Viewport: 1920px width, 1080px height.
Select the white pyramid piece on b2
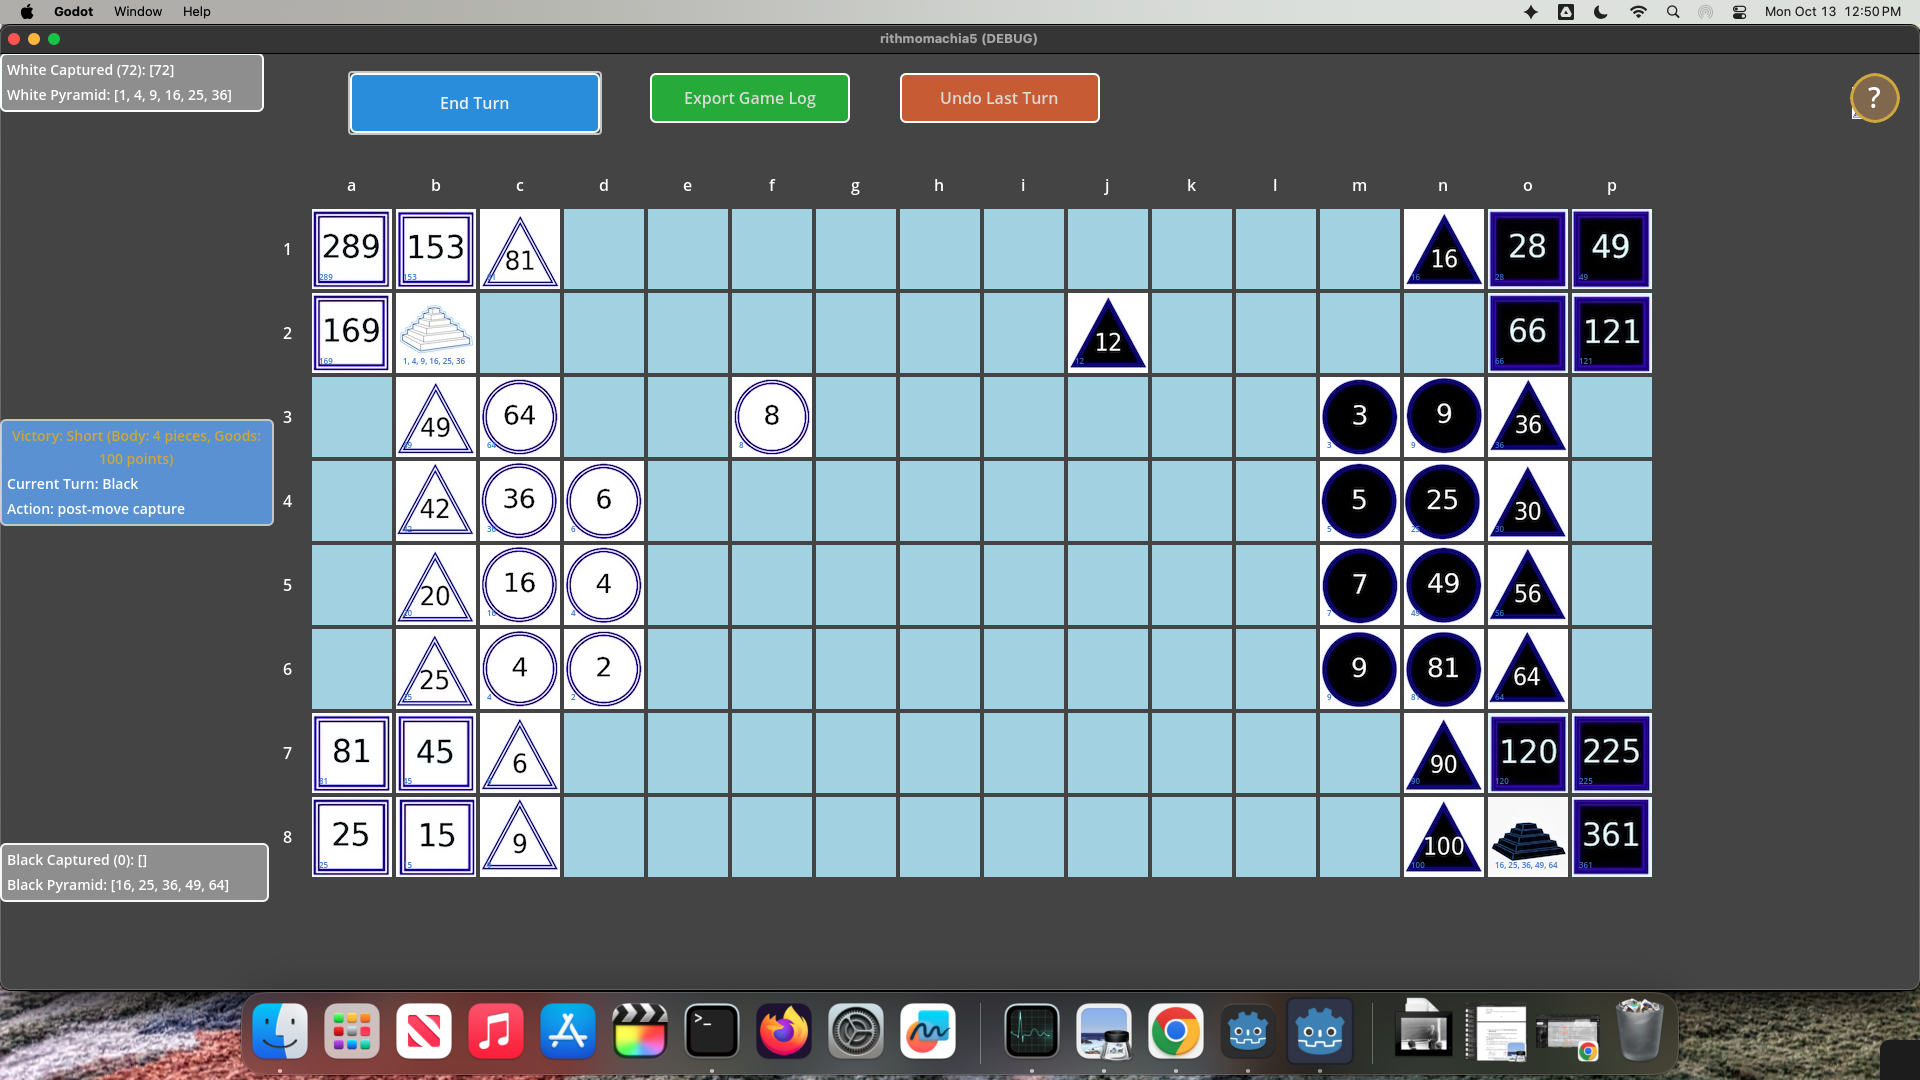[x=435, y=333]
